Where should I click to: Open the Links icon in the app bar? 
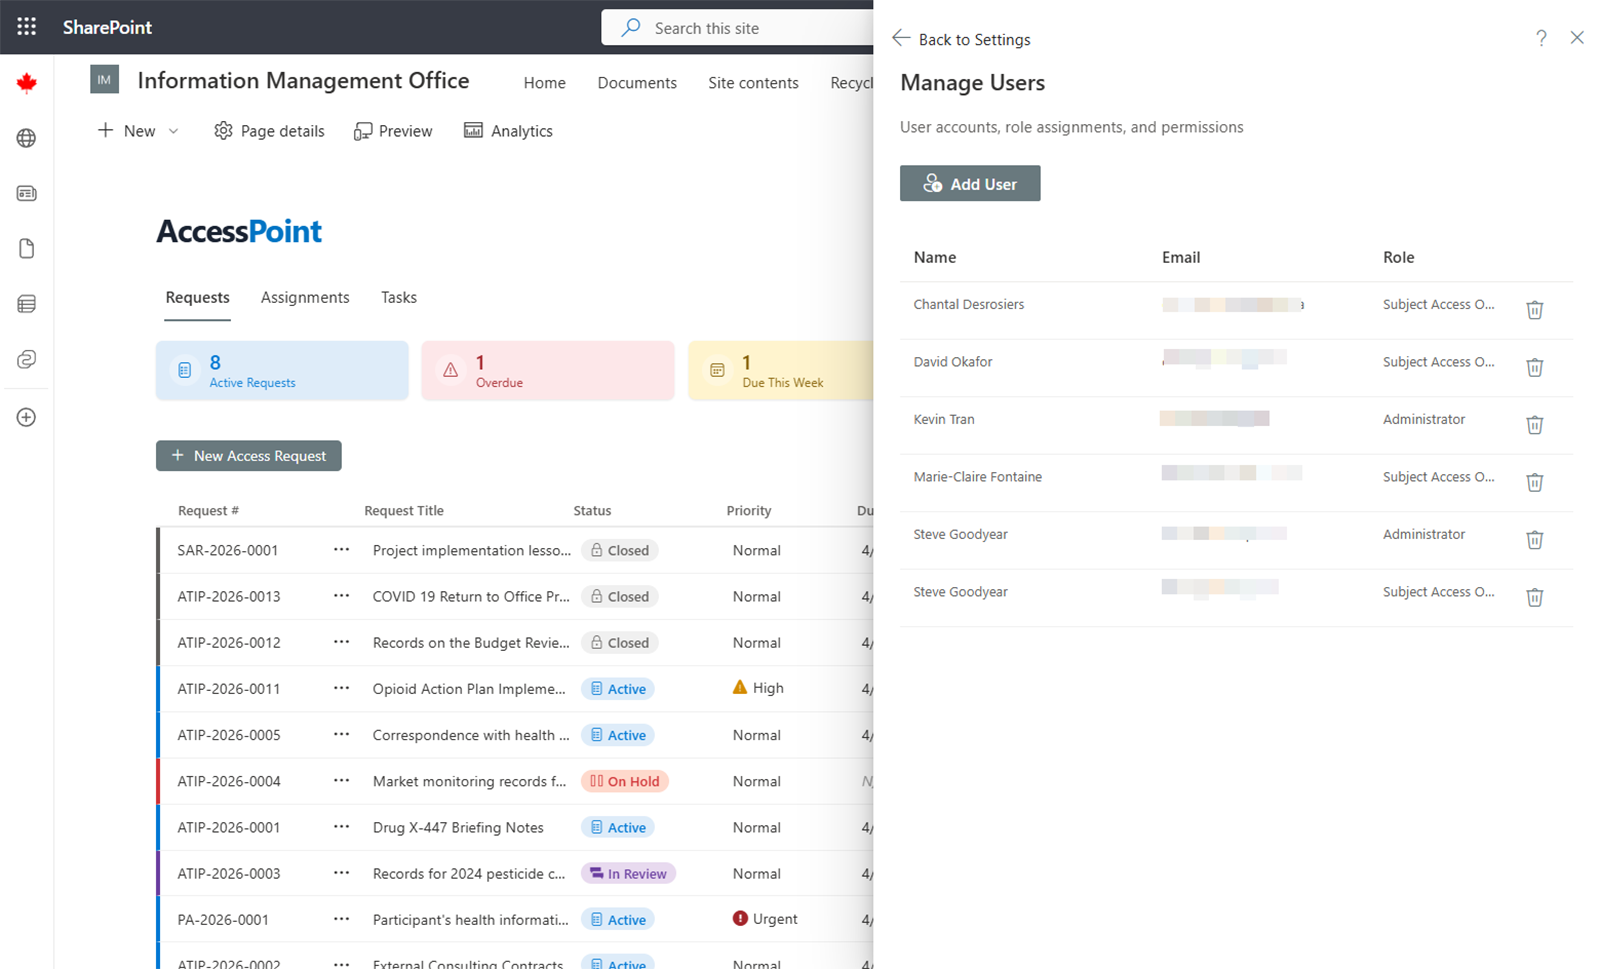[x=26, y=359]
